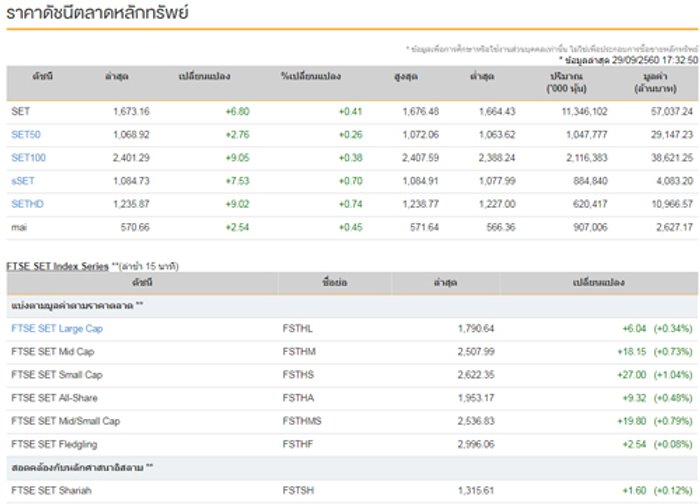Click the last-updated timestamp 29/09/2560 17:32:50
700x504 pixels.
654,60
